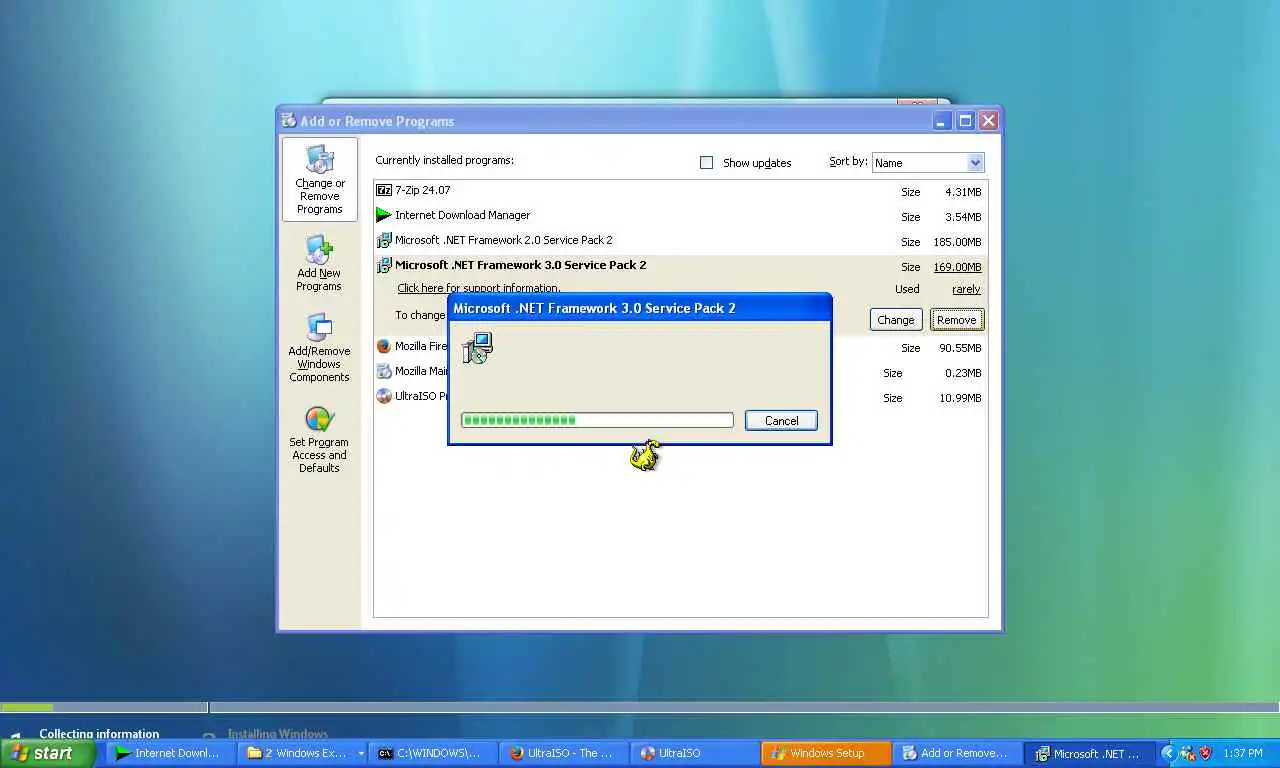The image size is (1280, 768).
Task: Click the Mozilla Maintenance Service icon
Action: tap(384, 371)
